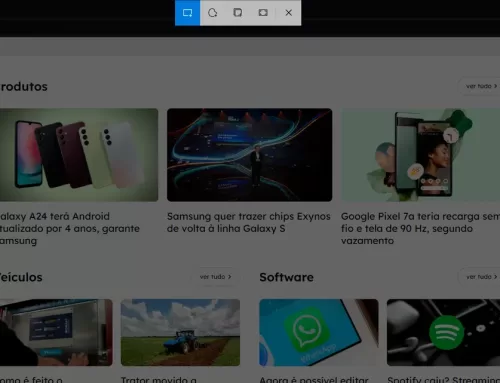Open 'ver tudo' next to the Veículos heading

215,277
